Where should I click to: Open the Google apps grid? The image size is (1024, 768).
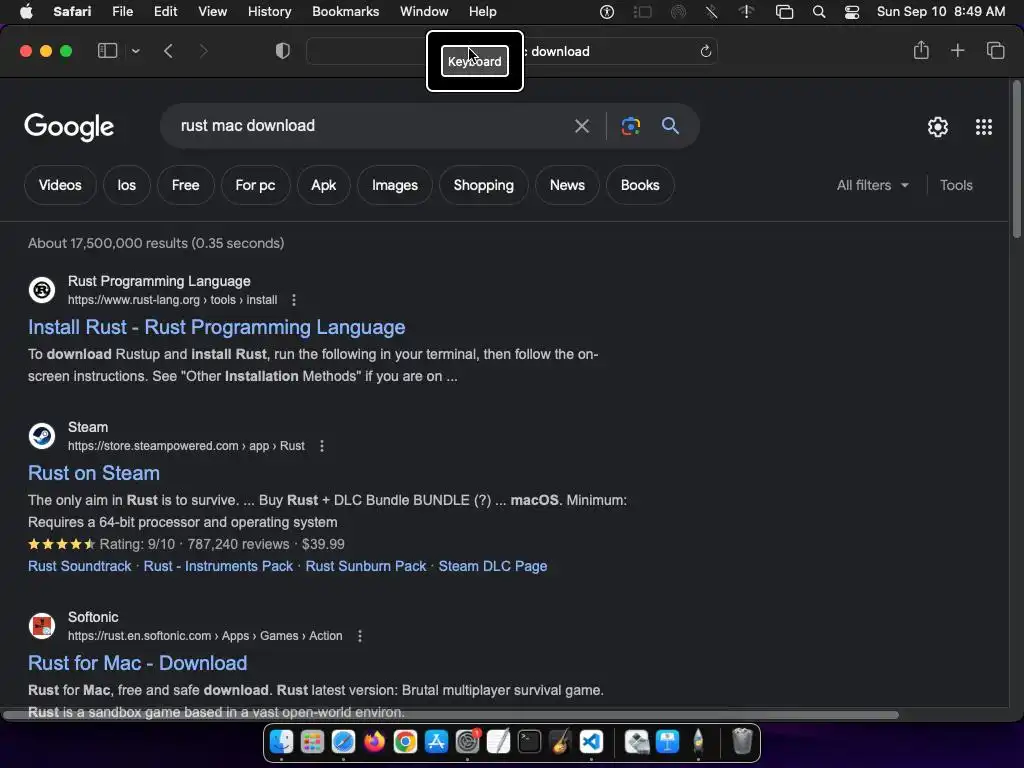click(984, 127)
